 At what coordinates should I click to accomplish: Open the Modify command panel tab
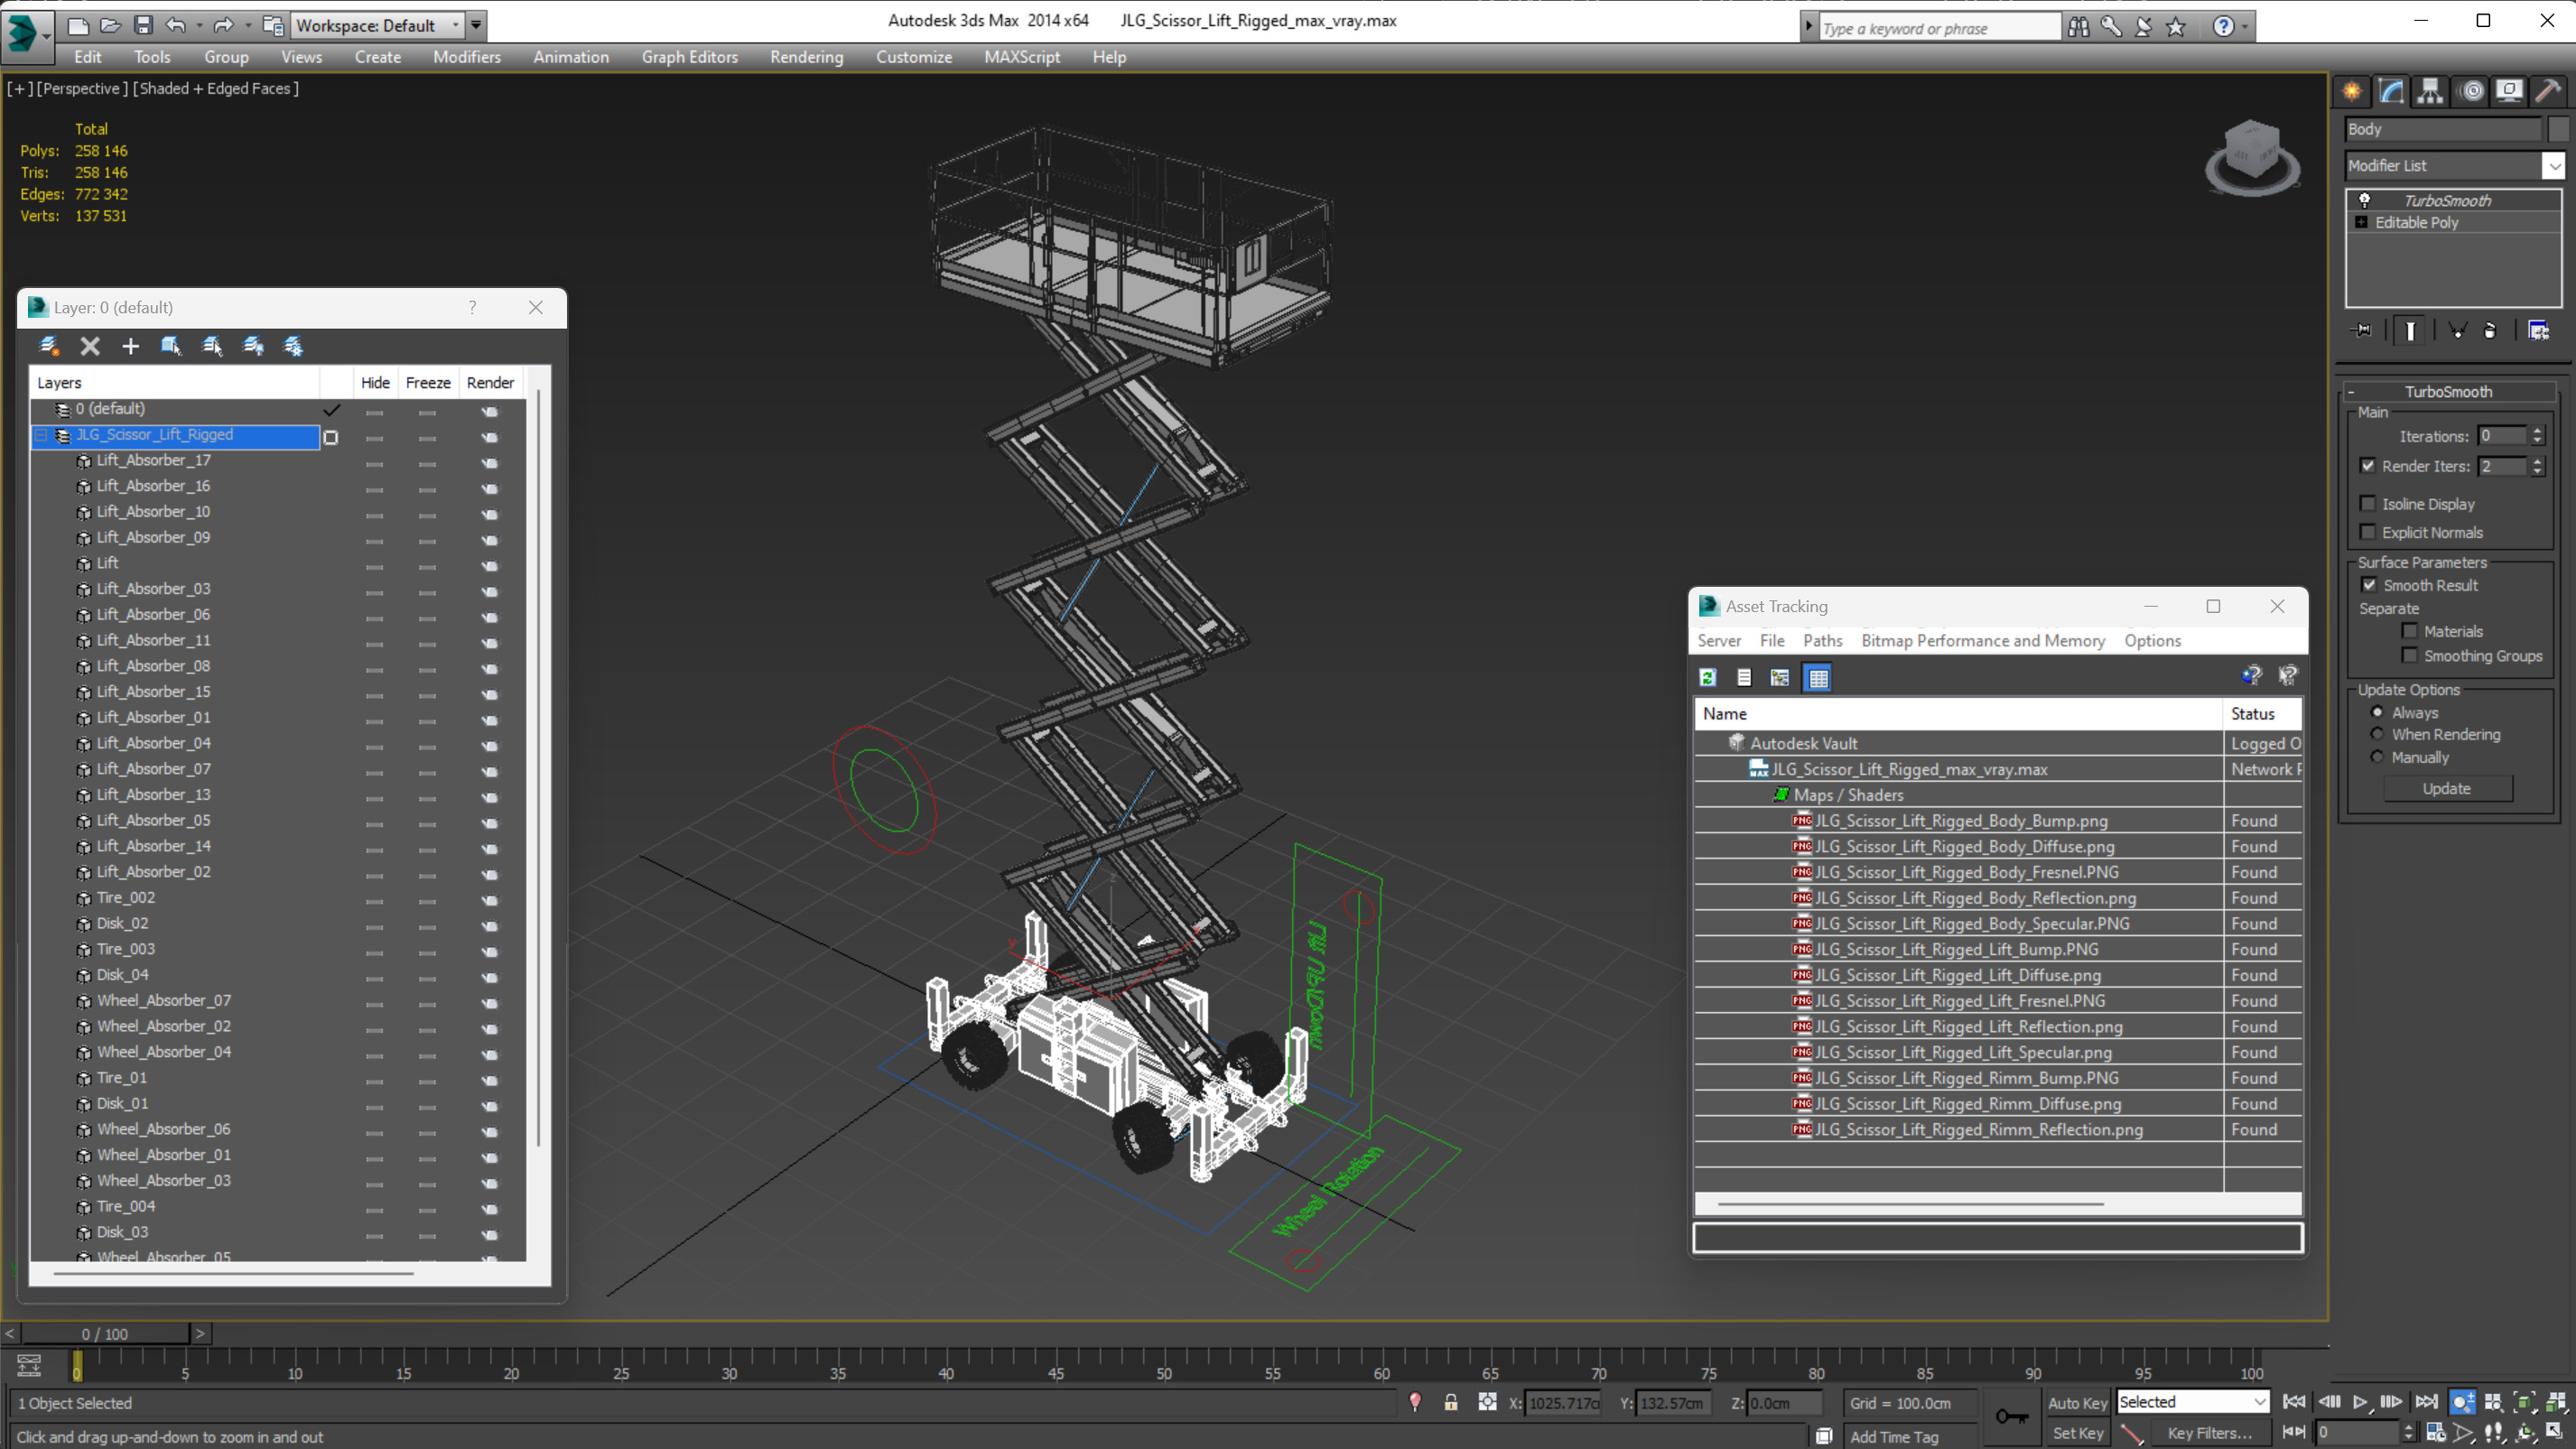tap(2391, 91)
